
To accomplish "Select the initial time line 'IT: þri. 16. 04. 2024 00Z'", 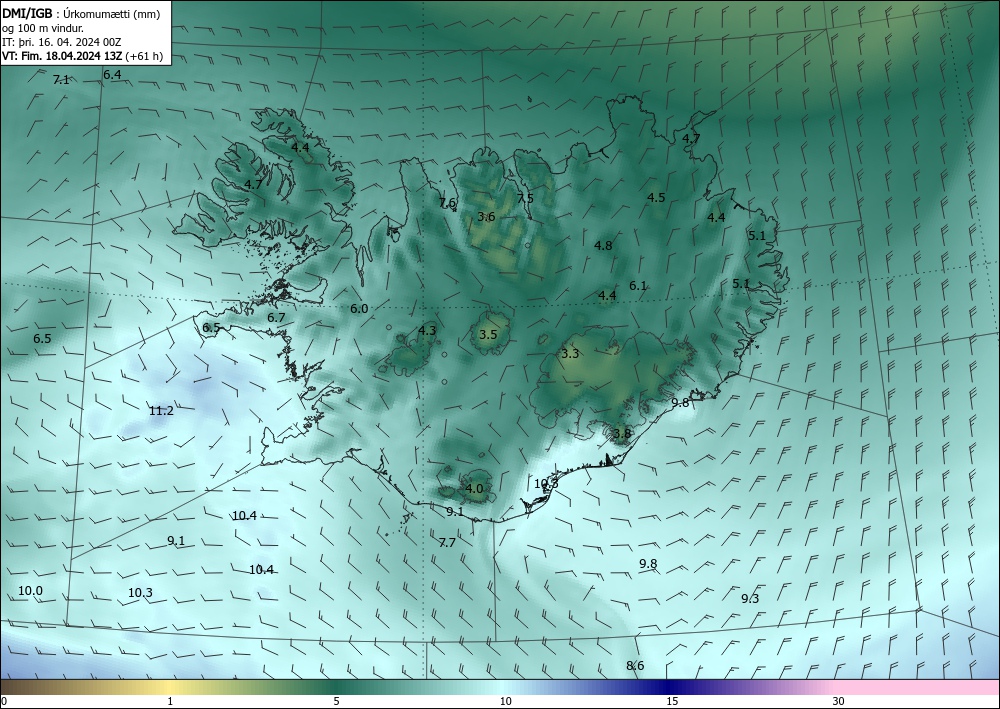I will tap(61, 42).
